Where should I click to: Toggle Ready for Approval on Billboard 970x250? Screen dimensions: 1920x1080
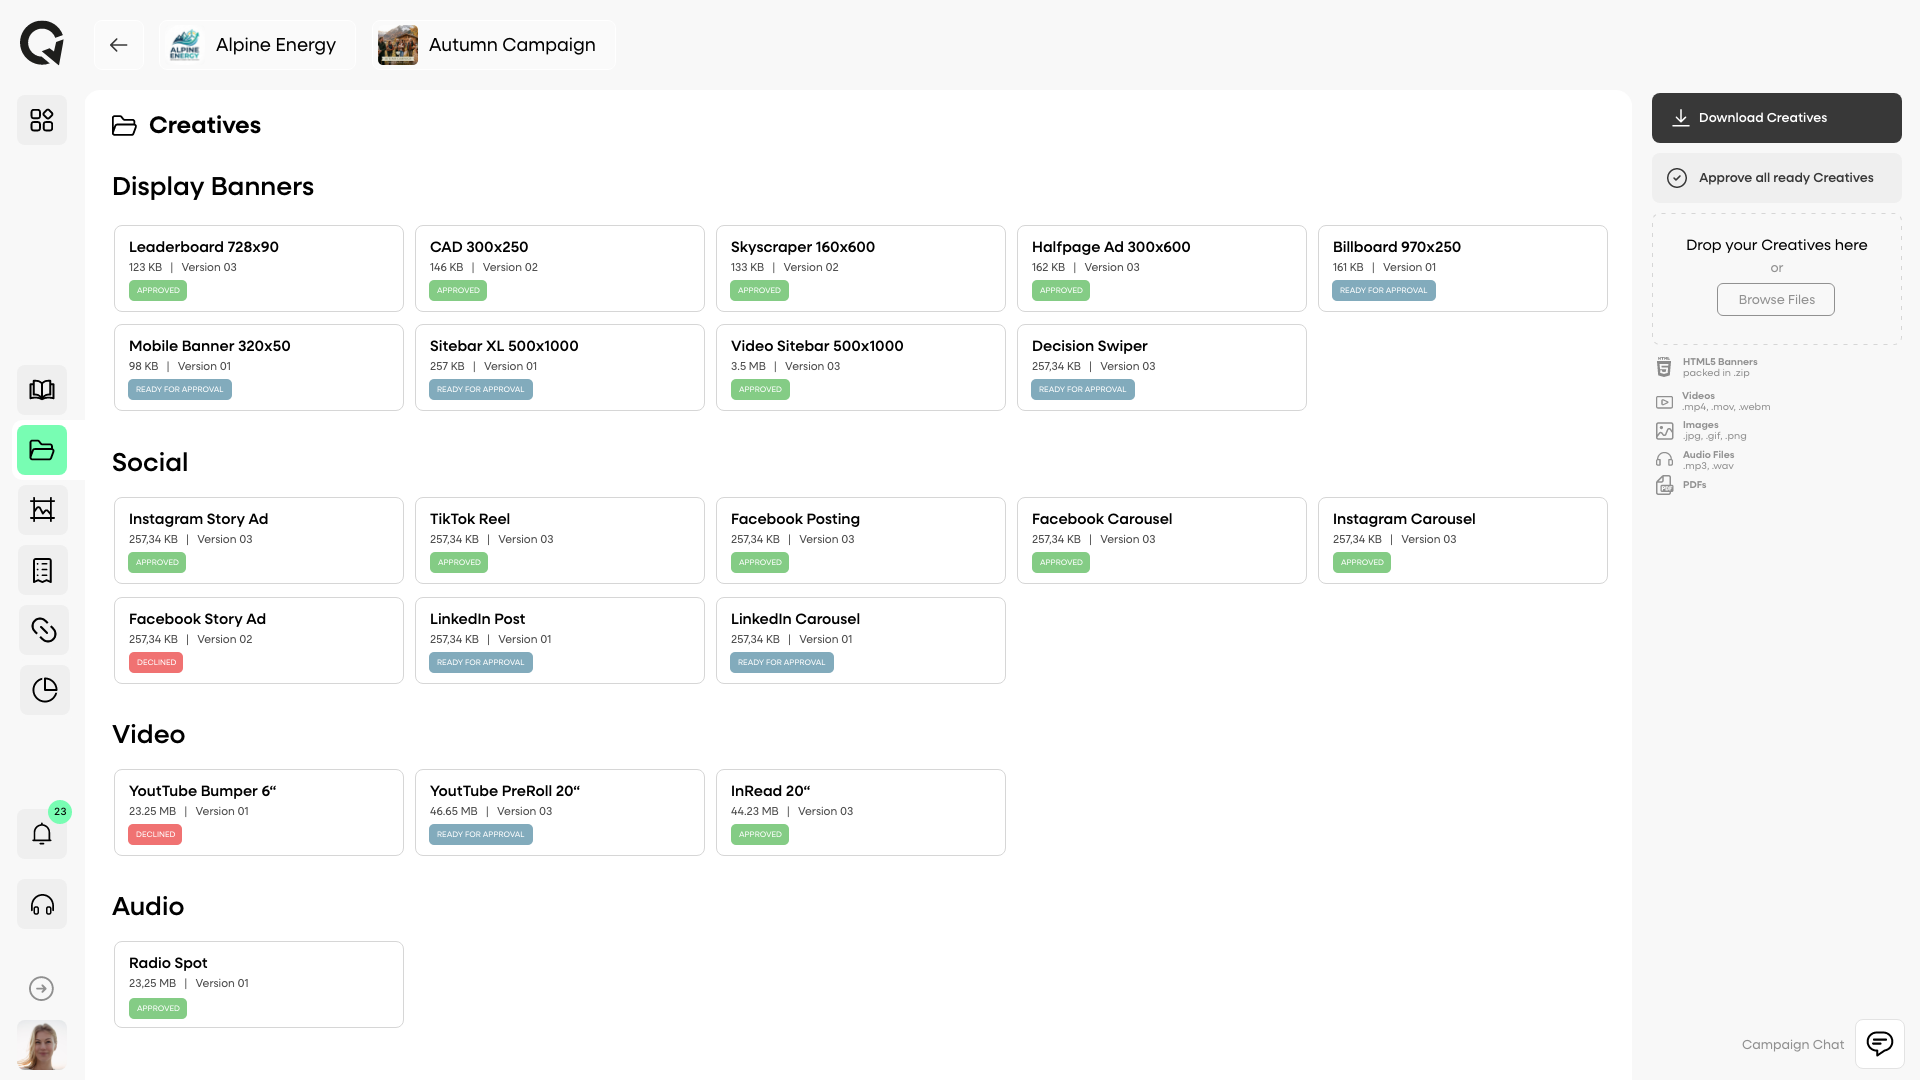1383,290
